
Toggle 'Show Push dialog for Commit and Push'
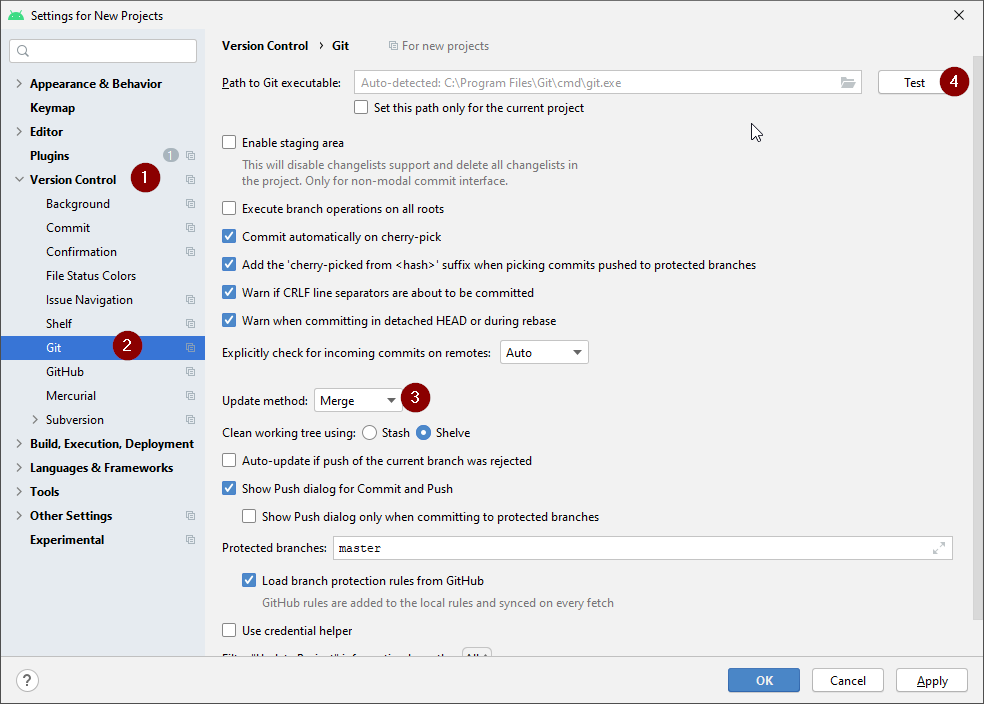[x=229, y=488]
